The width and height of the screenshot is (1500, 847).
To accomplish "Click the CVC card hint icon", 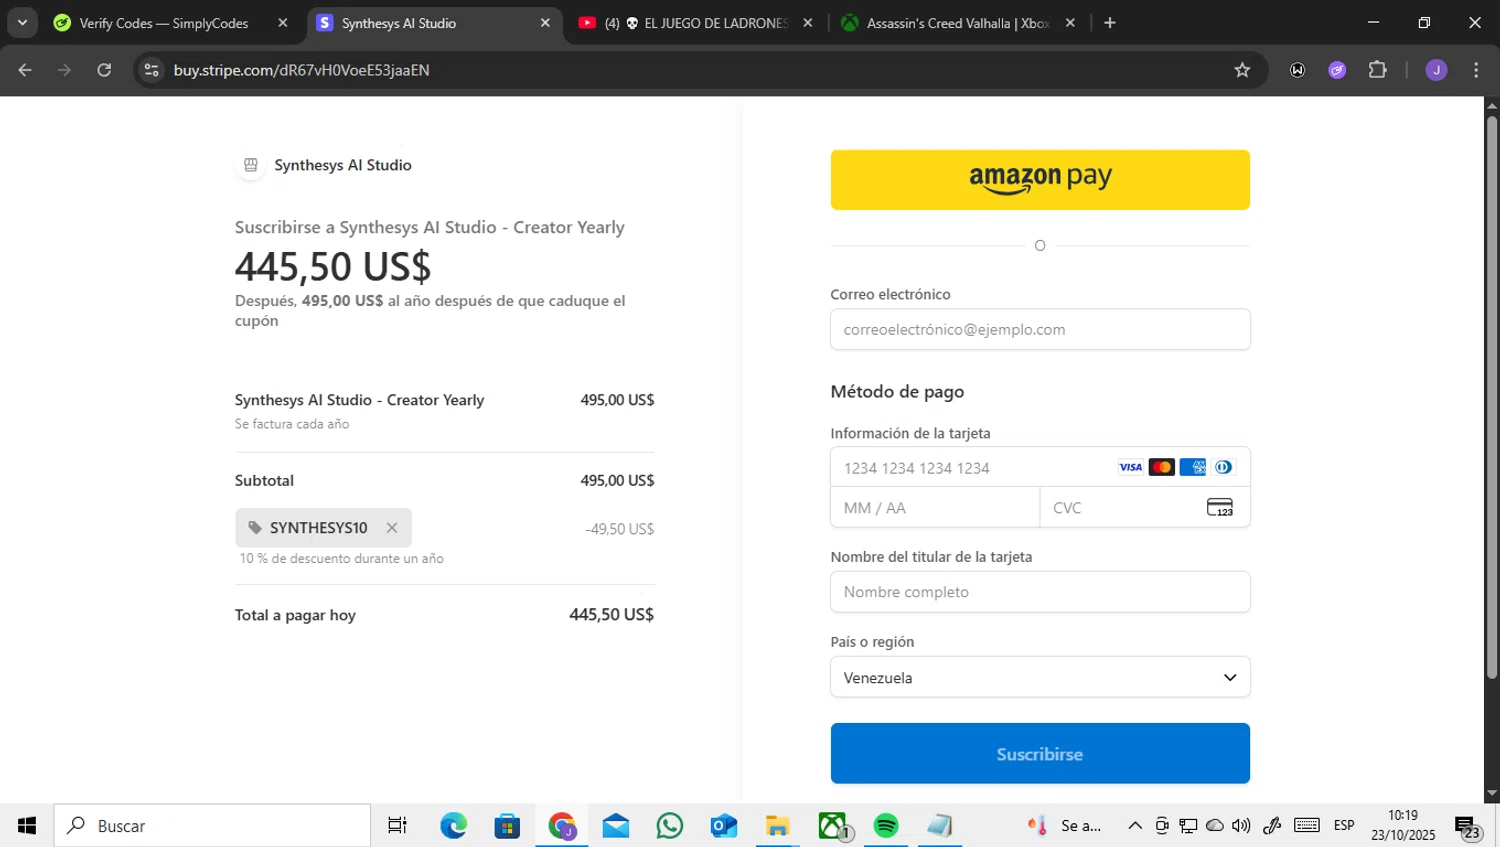I will 1220,507.
